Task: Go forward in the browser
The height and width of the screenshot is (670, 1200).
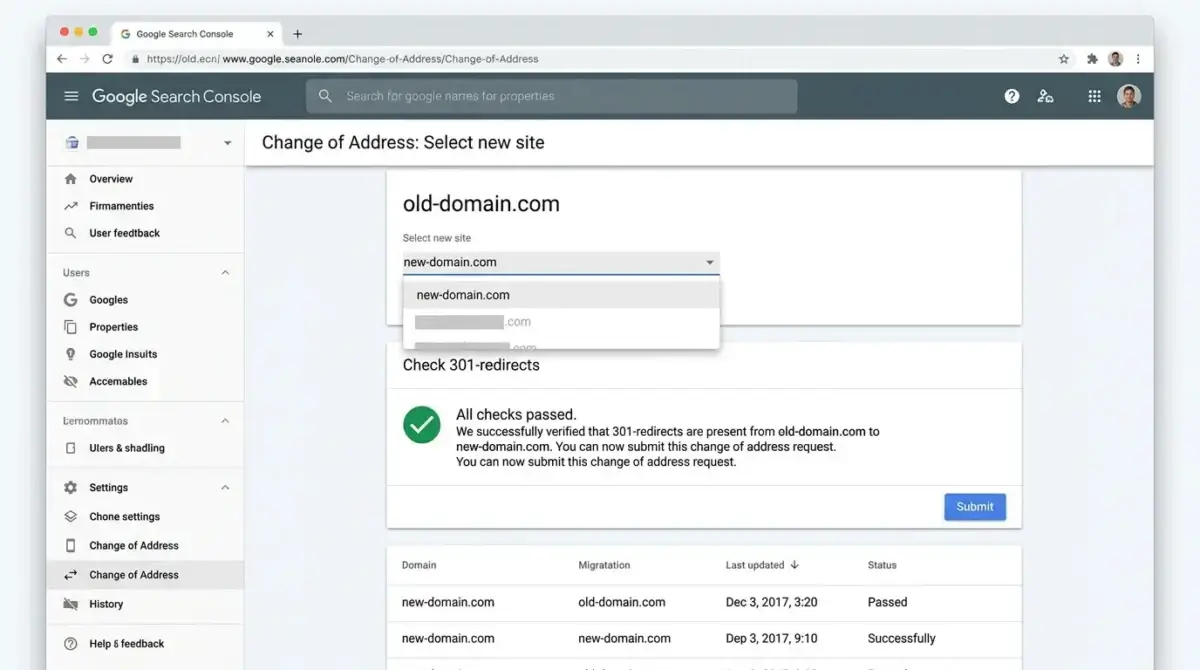Action: [85, 59]
